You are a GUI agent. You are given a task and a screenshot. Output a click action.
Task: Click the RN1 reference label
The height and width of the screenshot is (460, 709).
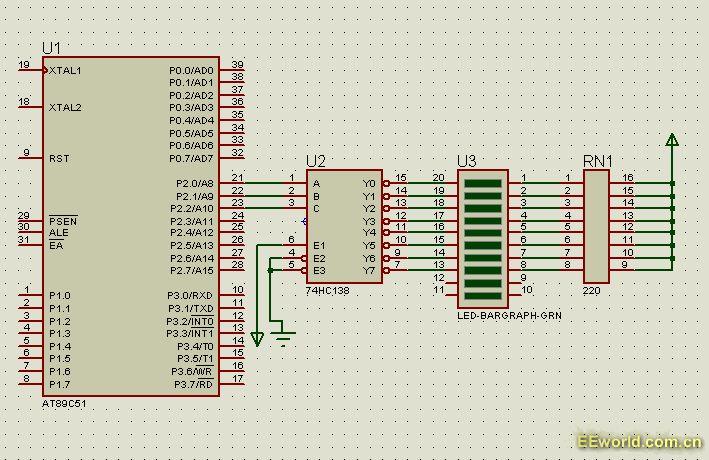click(598, 161)
